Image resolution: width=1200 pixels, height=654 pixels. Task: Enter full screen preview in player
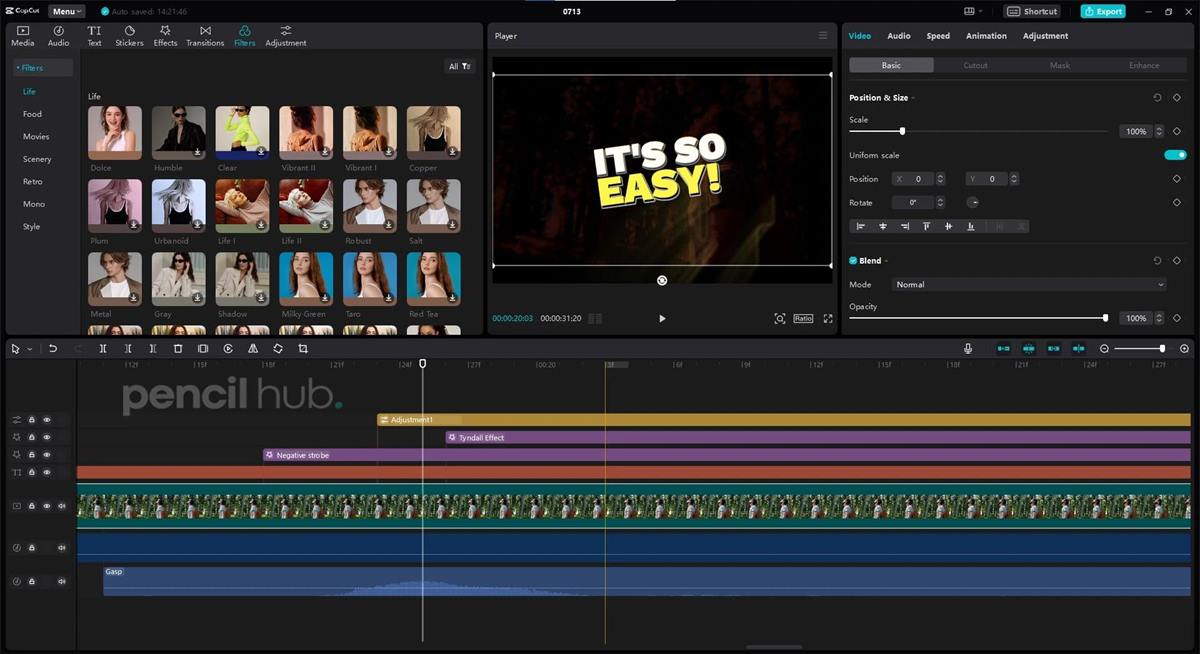(828, 319)
